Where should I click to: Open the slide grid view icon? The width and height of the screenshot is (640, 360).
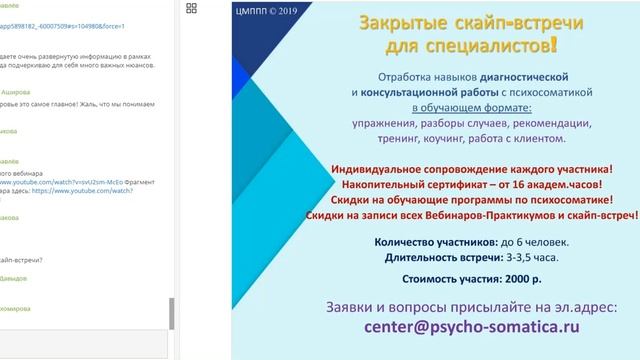click(x=191, y=8)
